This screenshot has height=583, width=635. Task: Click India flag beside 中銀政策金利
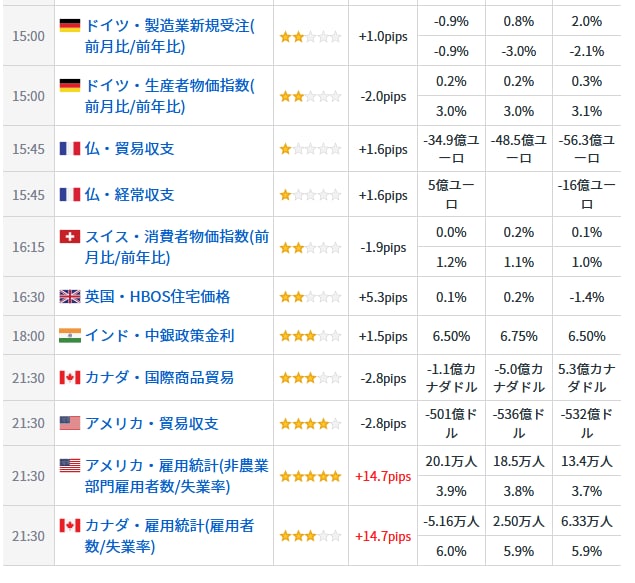[70, 336]
